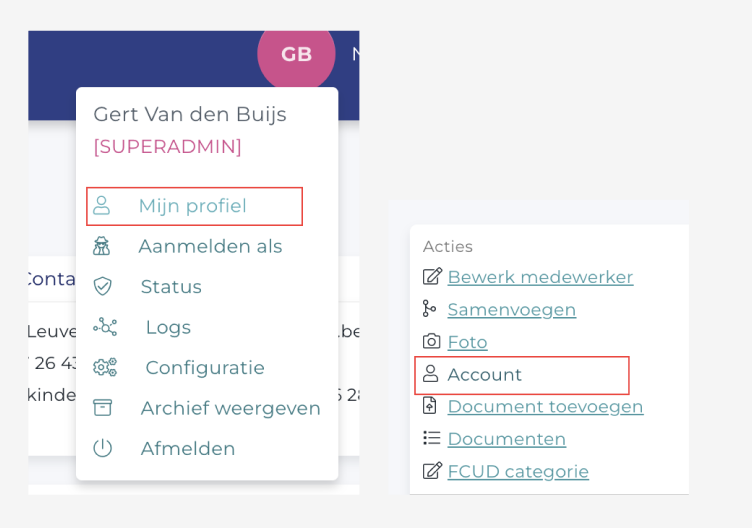Click the gears icon beside Configuratie
This screenshot has height=528, width=752.
(x=105, y=367)
